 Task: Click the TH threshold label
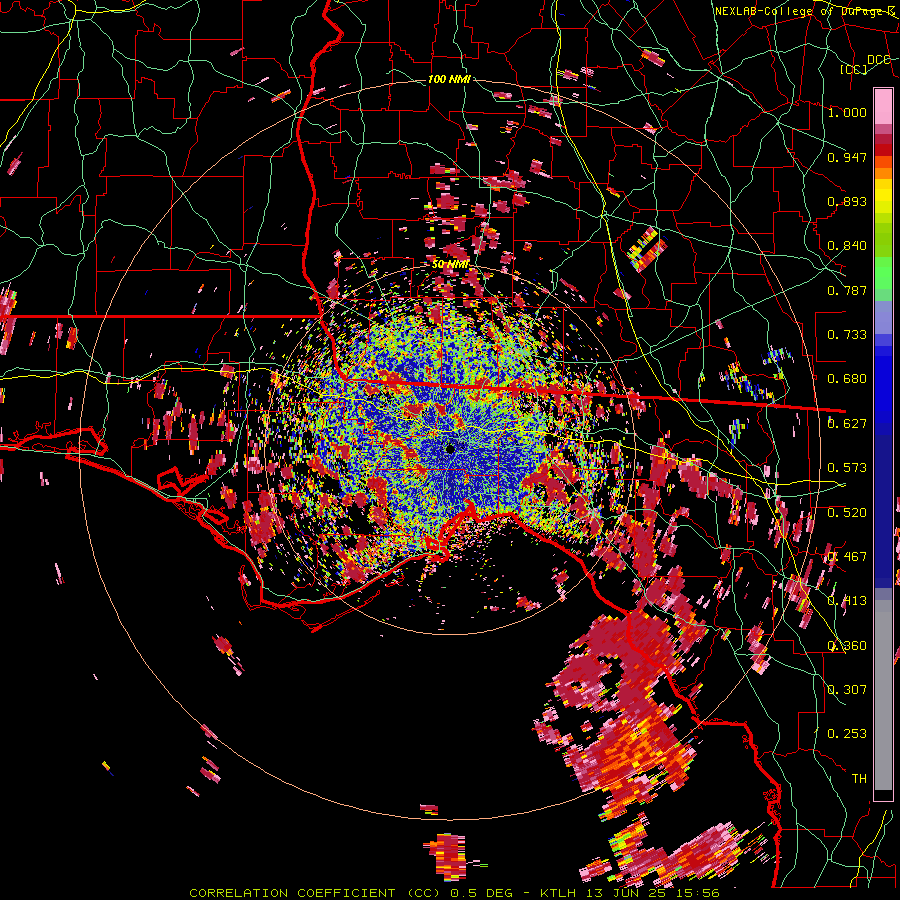pyautogui.click(x=859, y=779)
